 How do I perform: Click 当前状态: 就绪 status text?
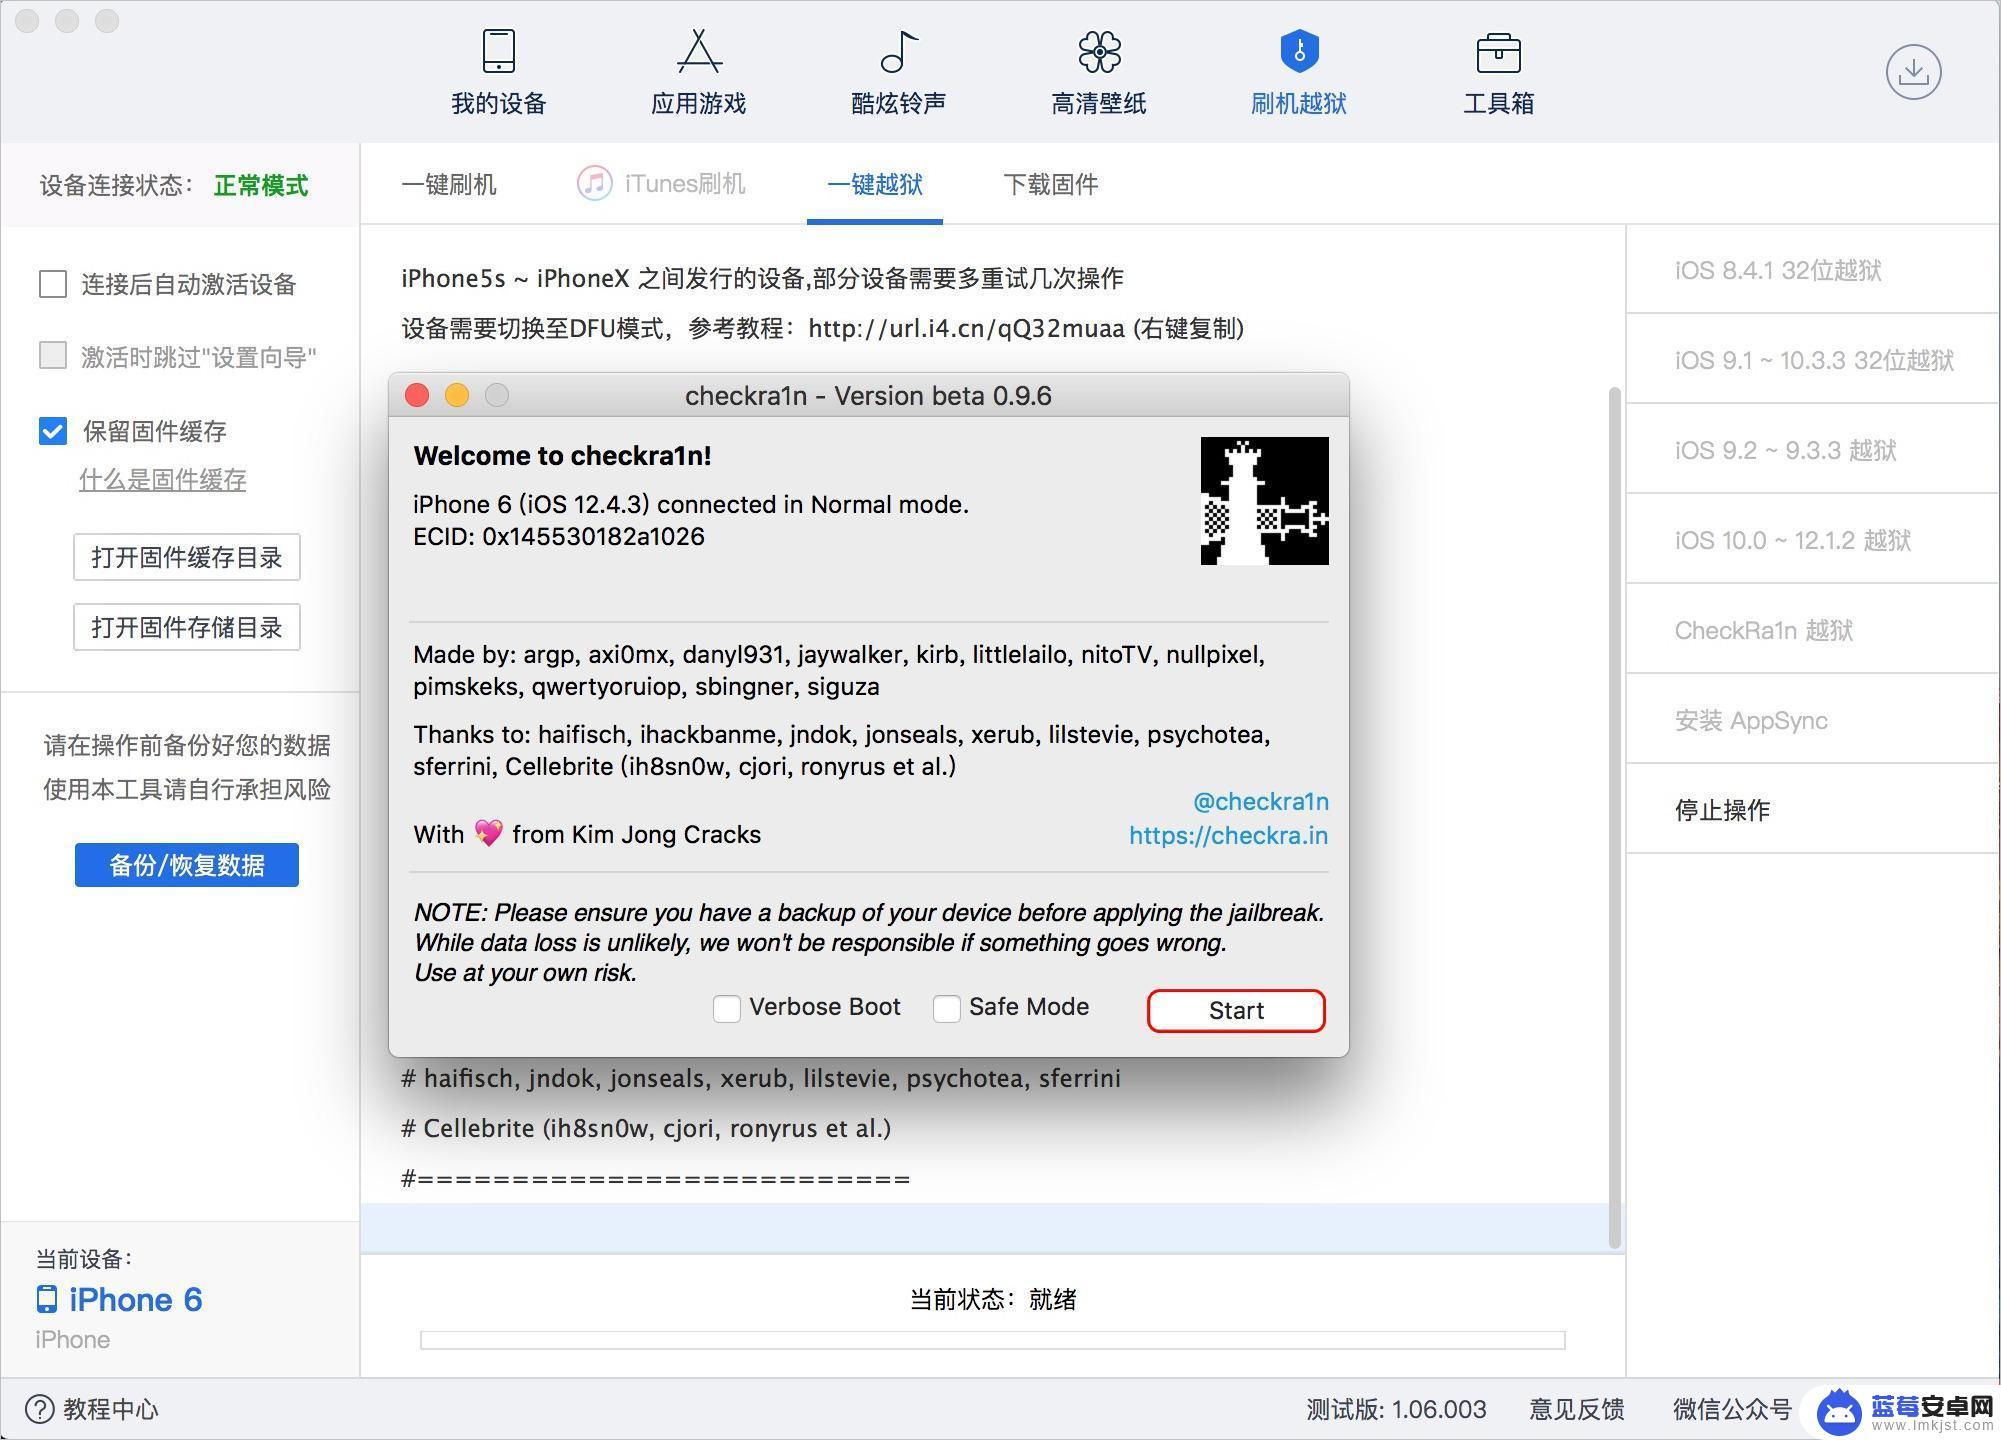point(993,1299)
